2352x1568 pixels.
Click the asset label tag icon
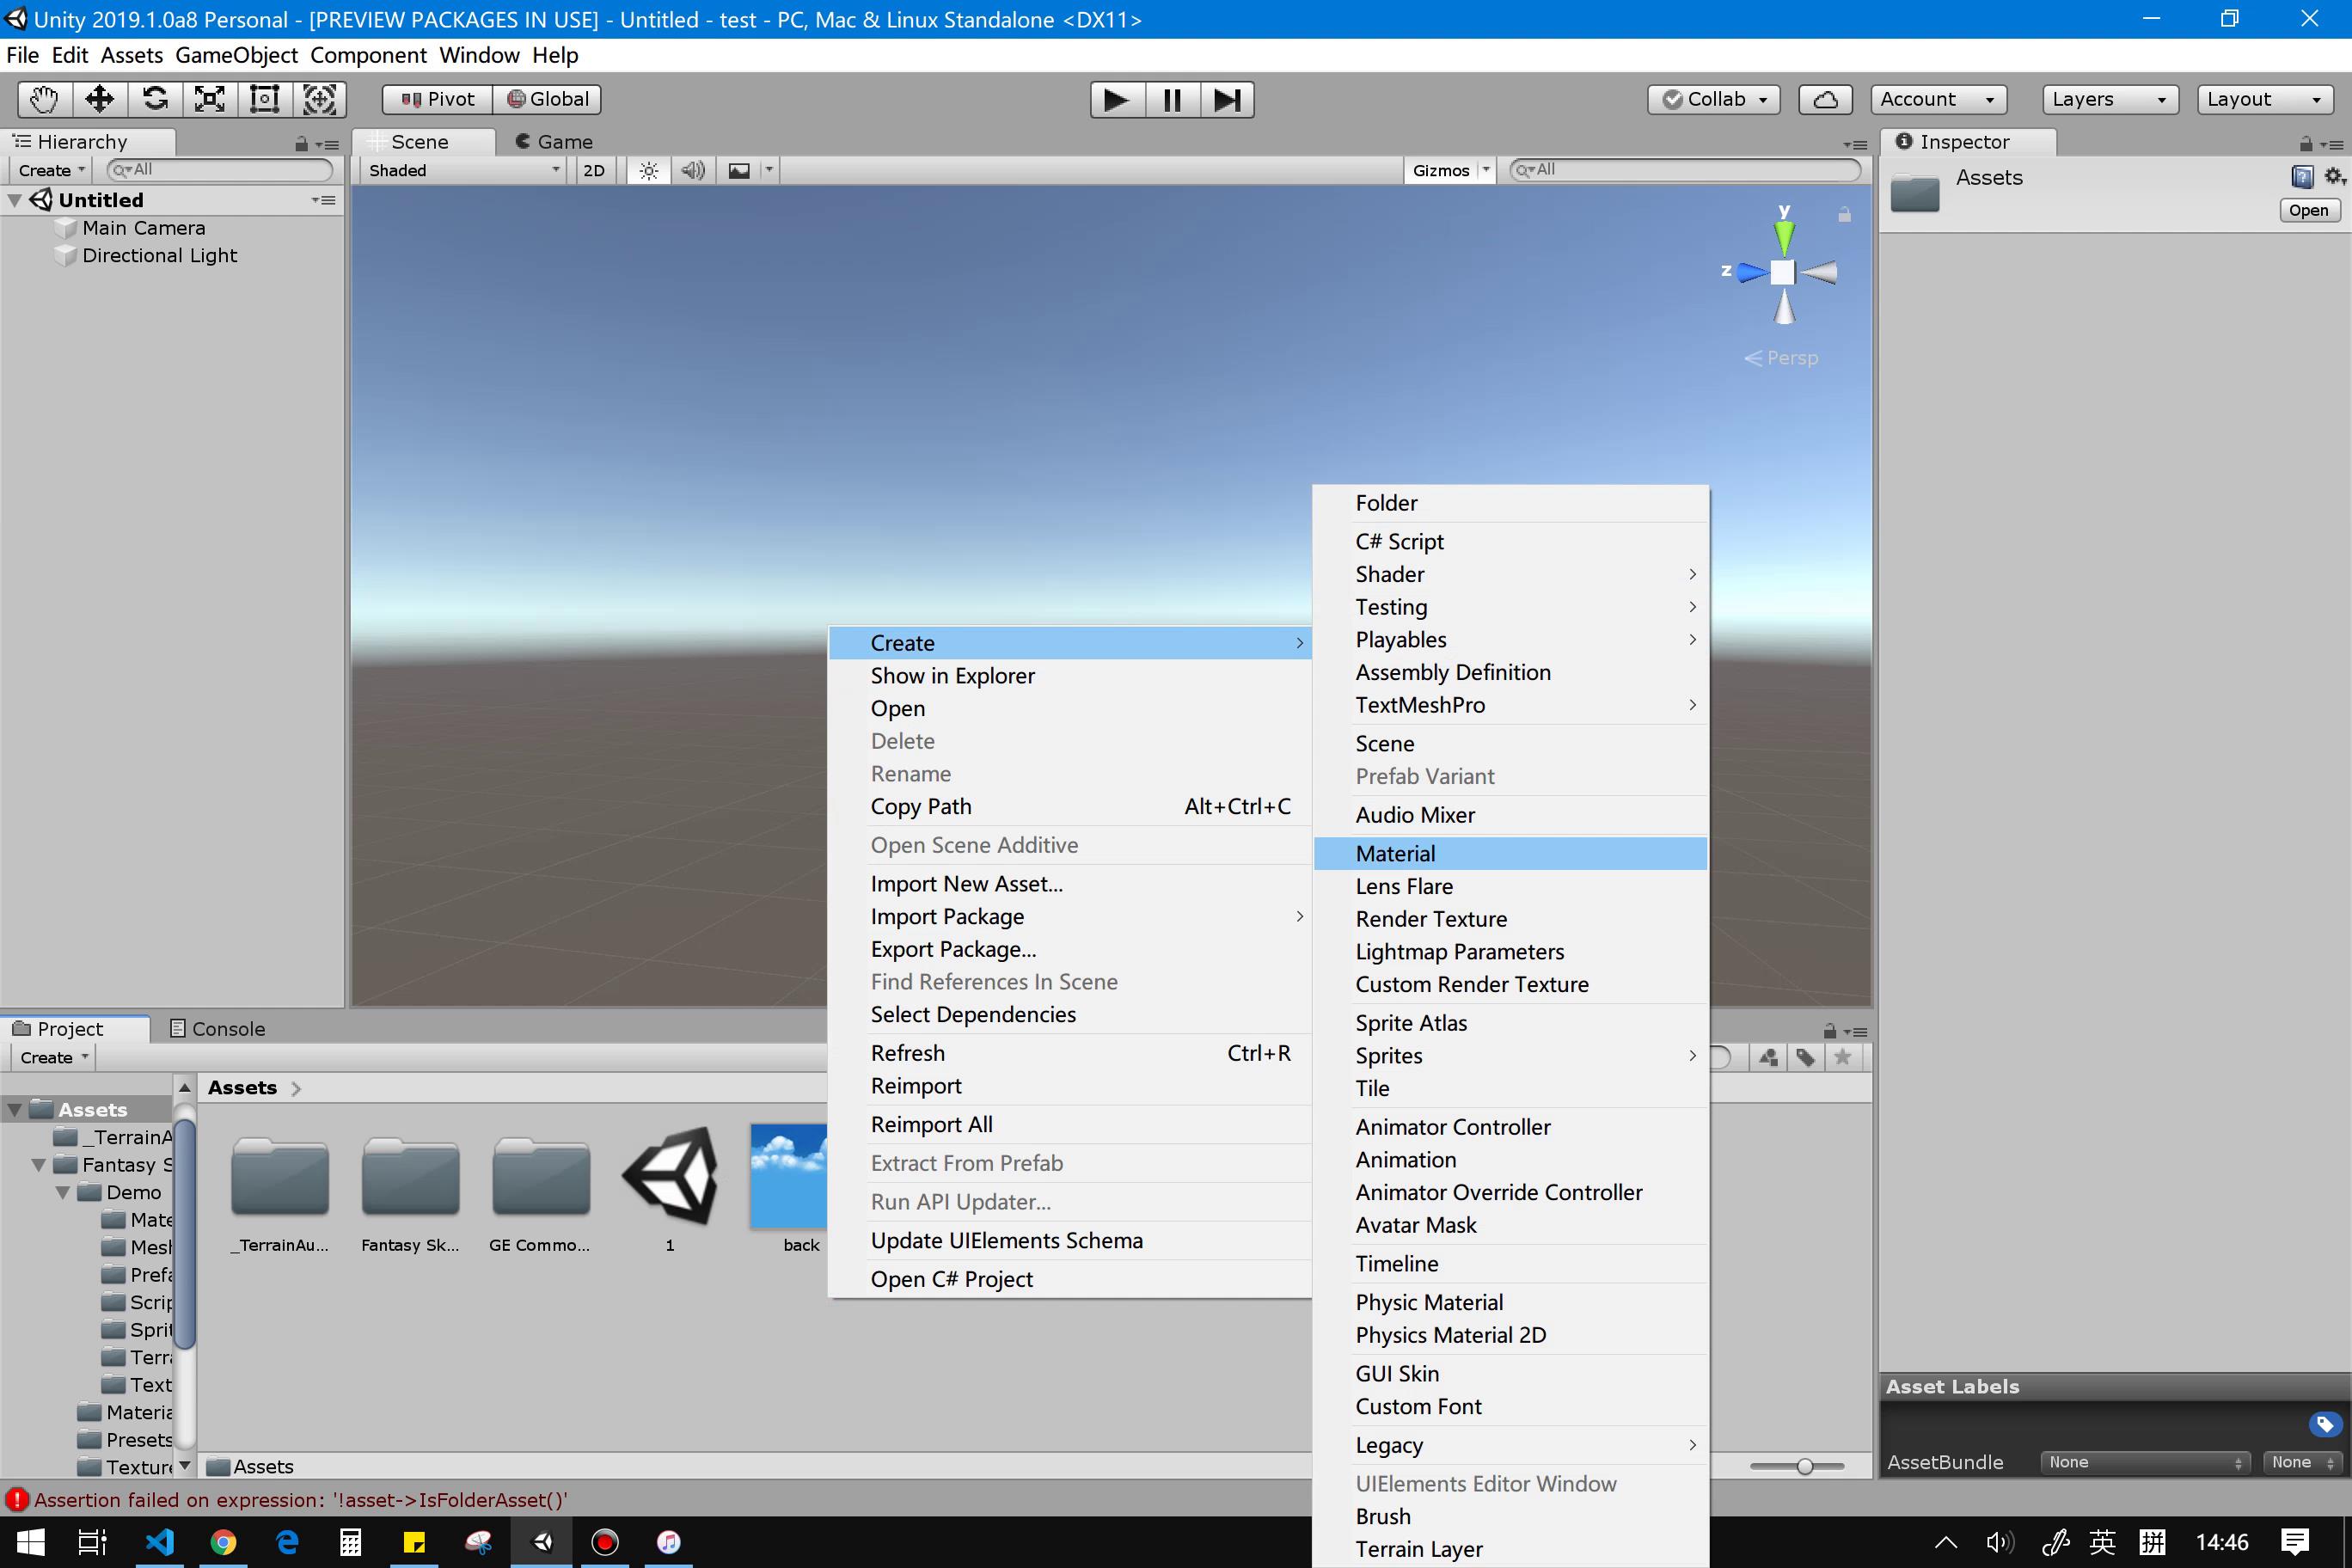(x=2325, y=1424)
